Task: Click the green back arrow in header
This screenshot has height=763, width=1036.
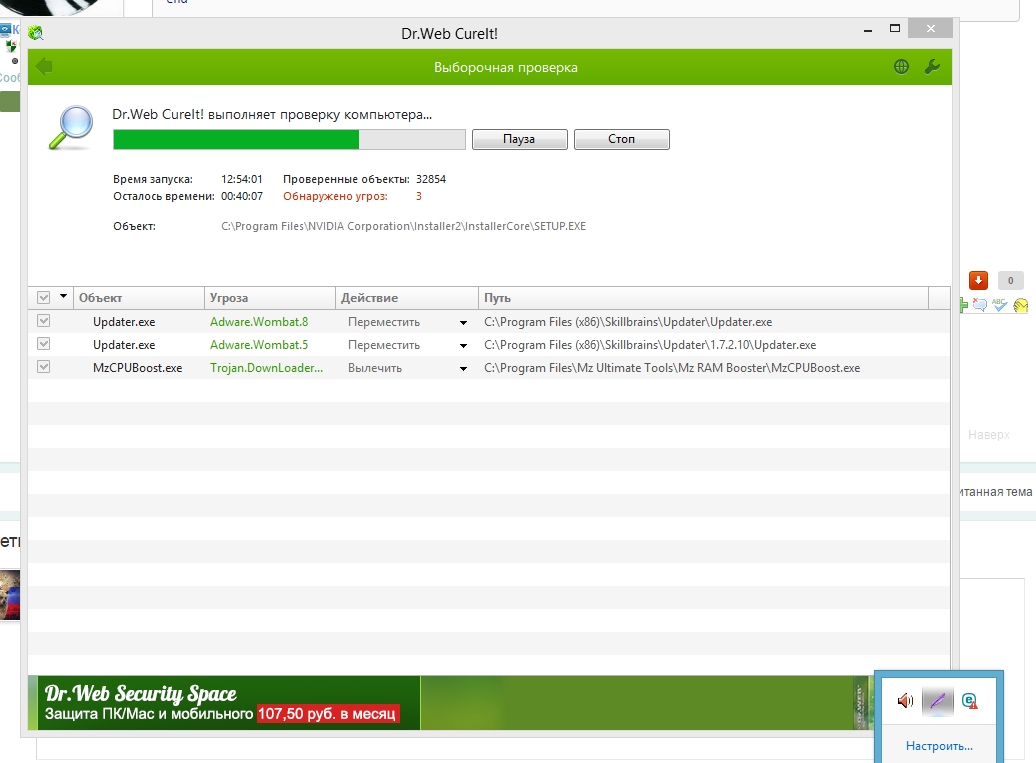Action: point(43,67)
